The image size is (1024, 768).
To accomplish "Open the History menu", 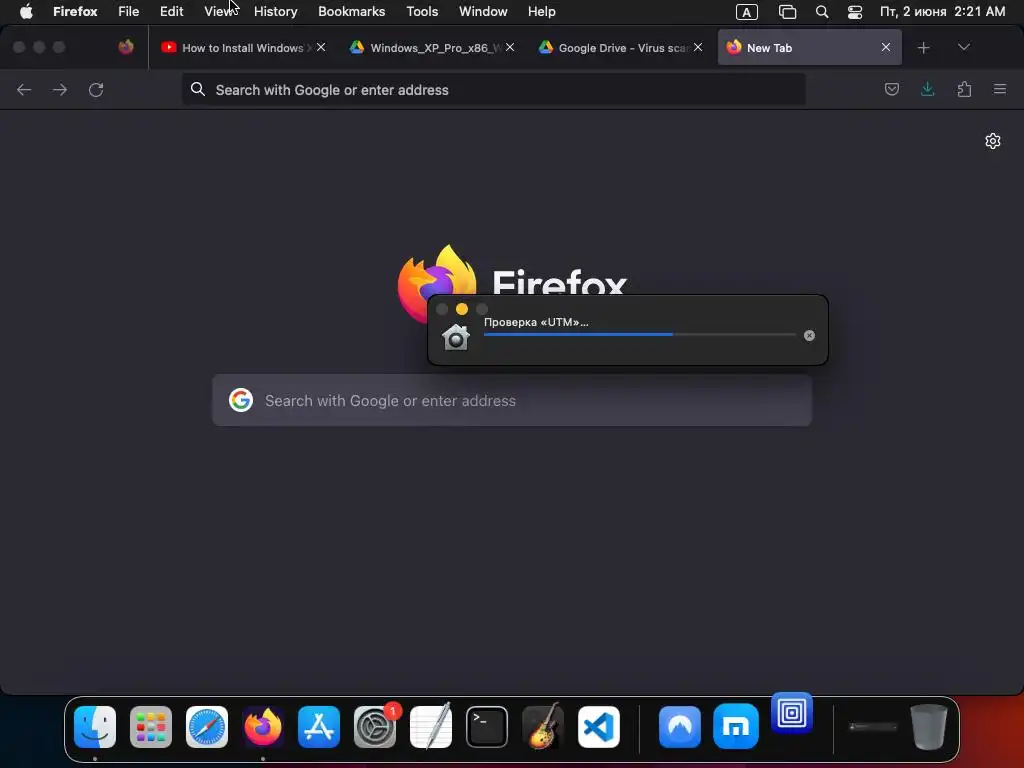I will pyautogui.click(x=276, y=12).
